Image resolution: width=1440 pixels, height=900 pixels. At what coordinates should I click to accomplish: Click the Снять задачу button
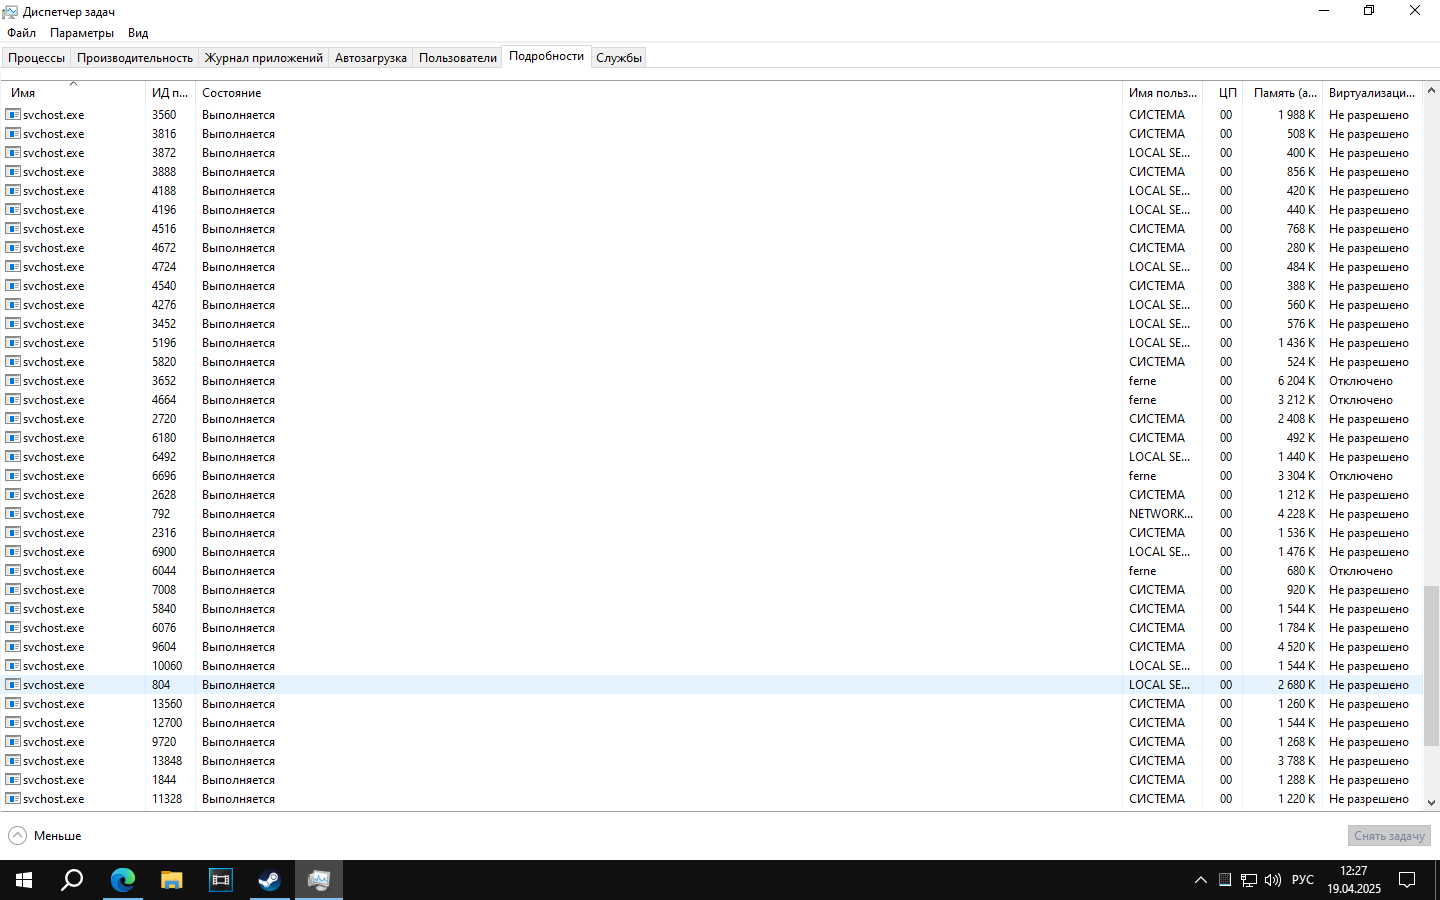[x=1388, y=836]
